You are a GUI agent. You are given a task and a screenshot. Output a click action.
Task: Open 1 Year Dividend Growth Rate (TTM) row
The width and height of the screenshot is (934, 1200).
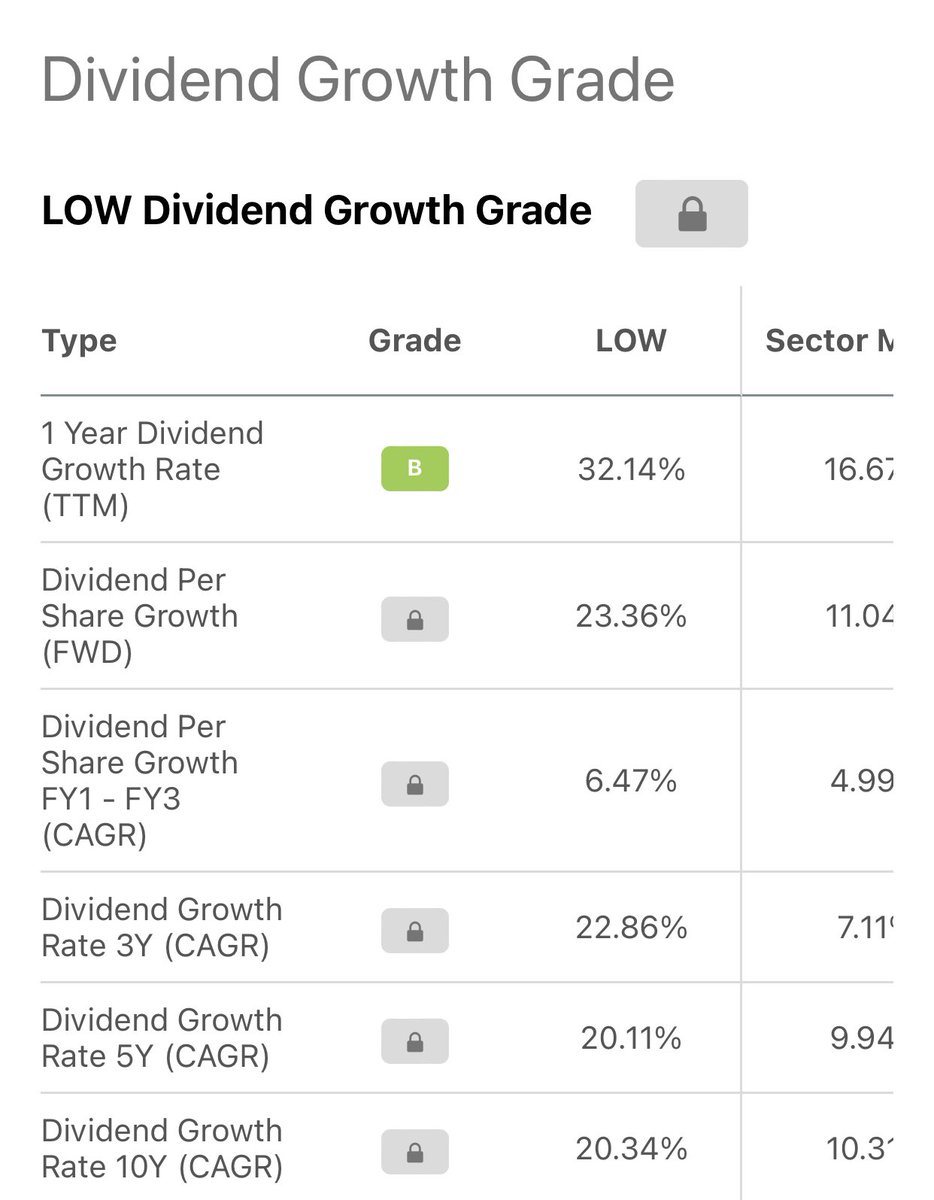point(467,469)
